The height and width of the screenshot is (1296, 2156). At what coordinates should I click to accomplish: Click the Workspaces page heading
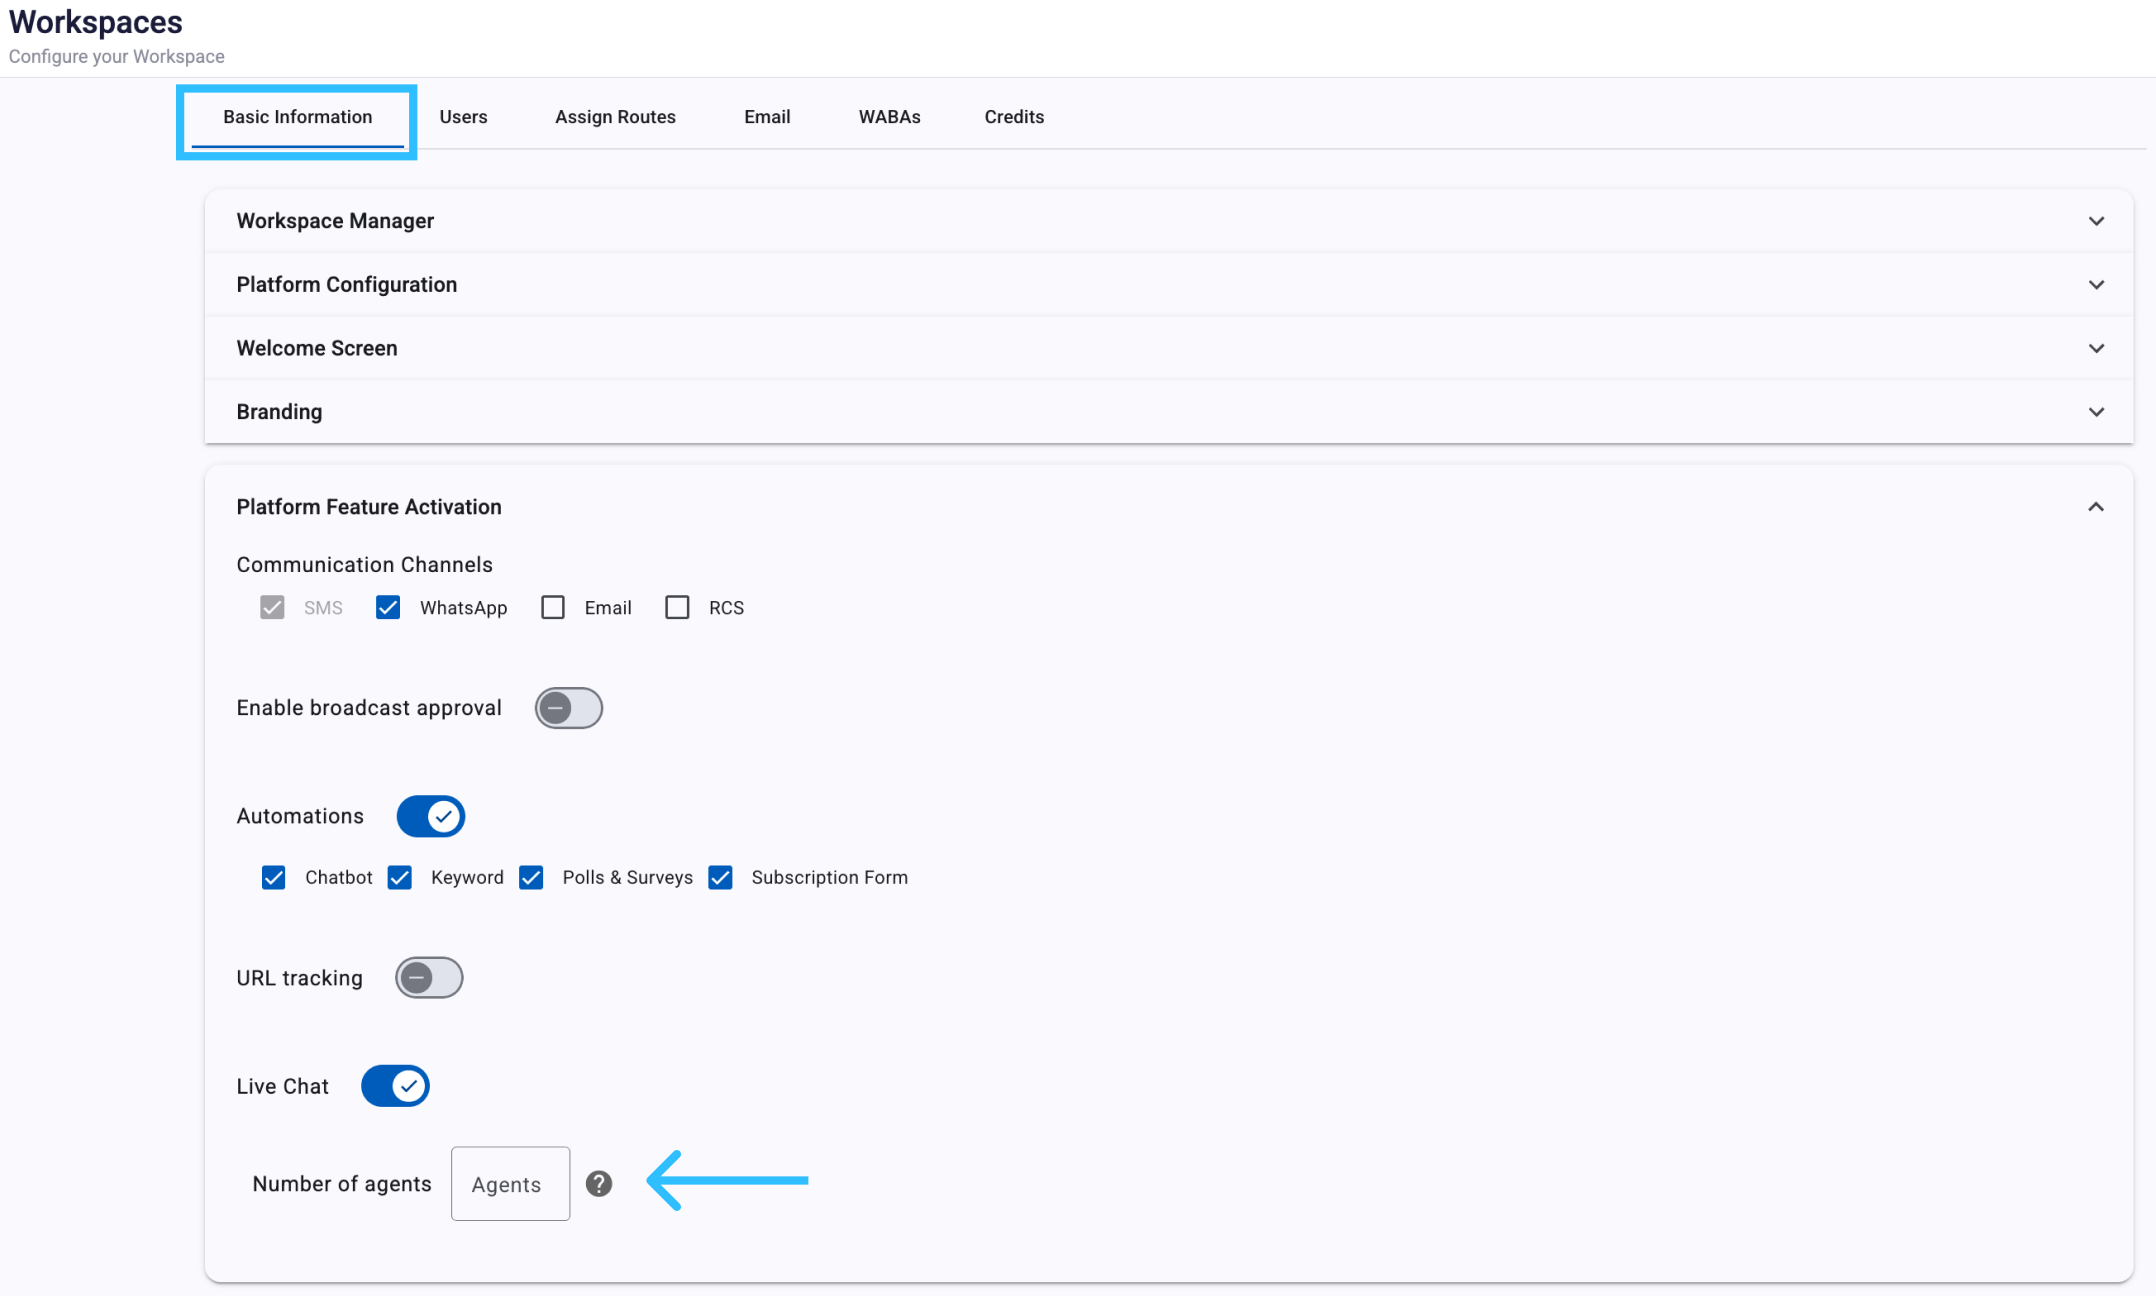[96, 22]
